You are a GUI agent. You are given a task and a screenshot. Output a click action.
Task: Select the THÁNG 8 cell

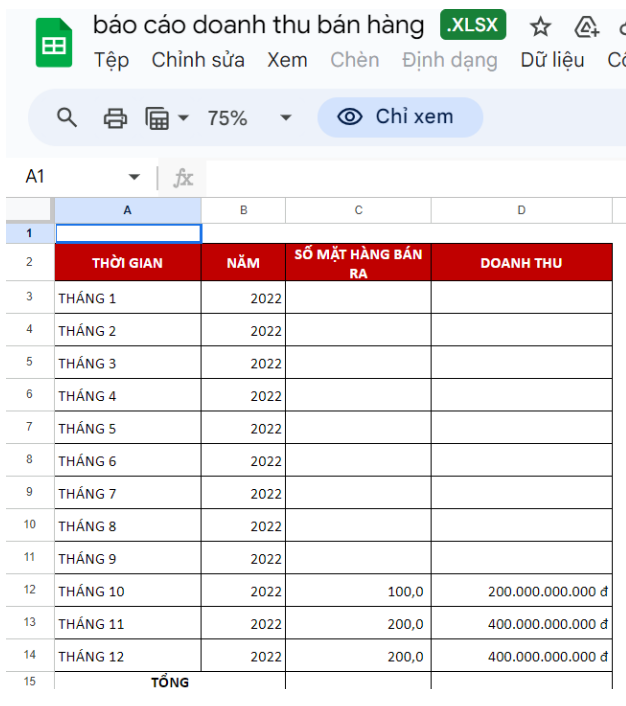pos(128,525)
